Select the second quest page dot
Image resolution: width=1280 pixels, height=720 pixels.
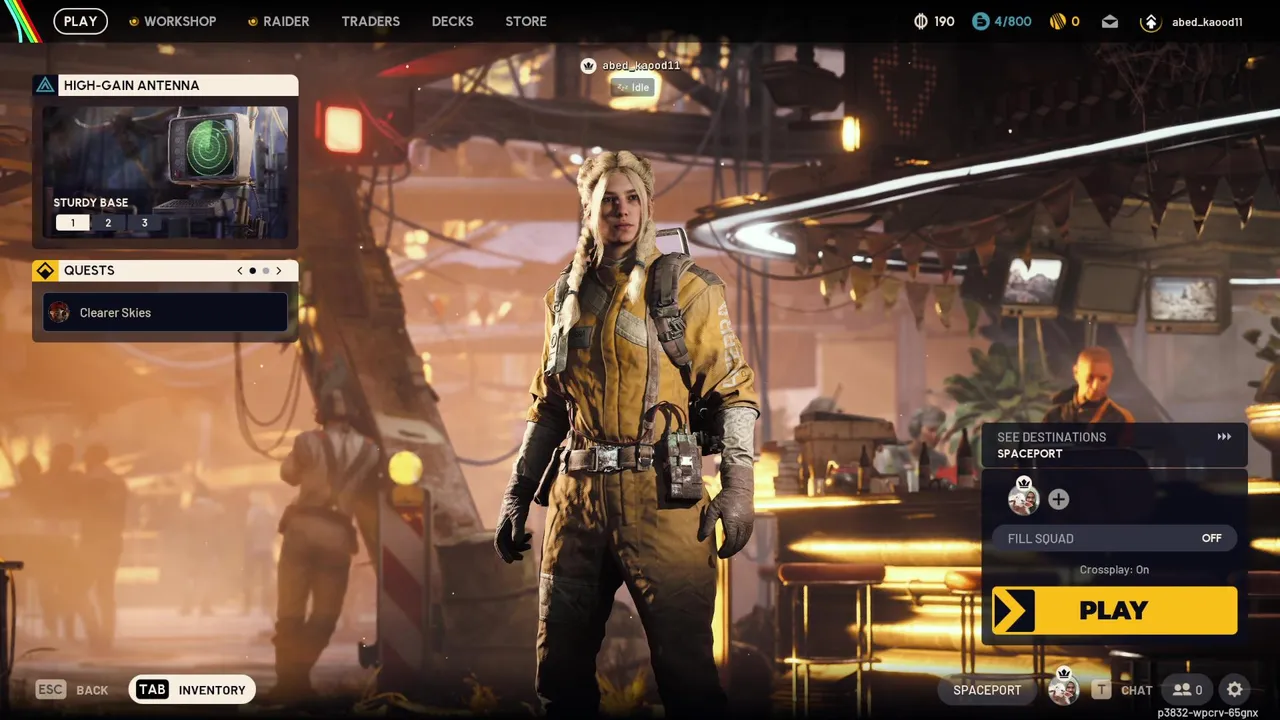(x=265, y=271)
